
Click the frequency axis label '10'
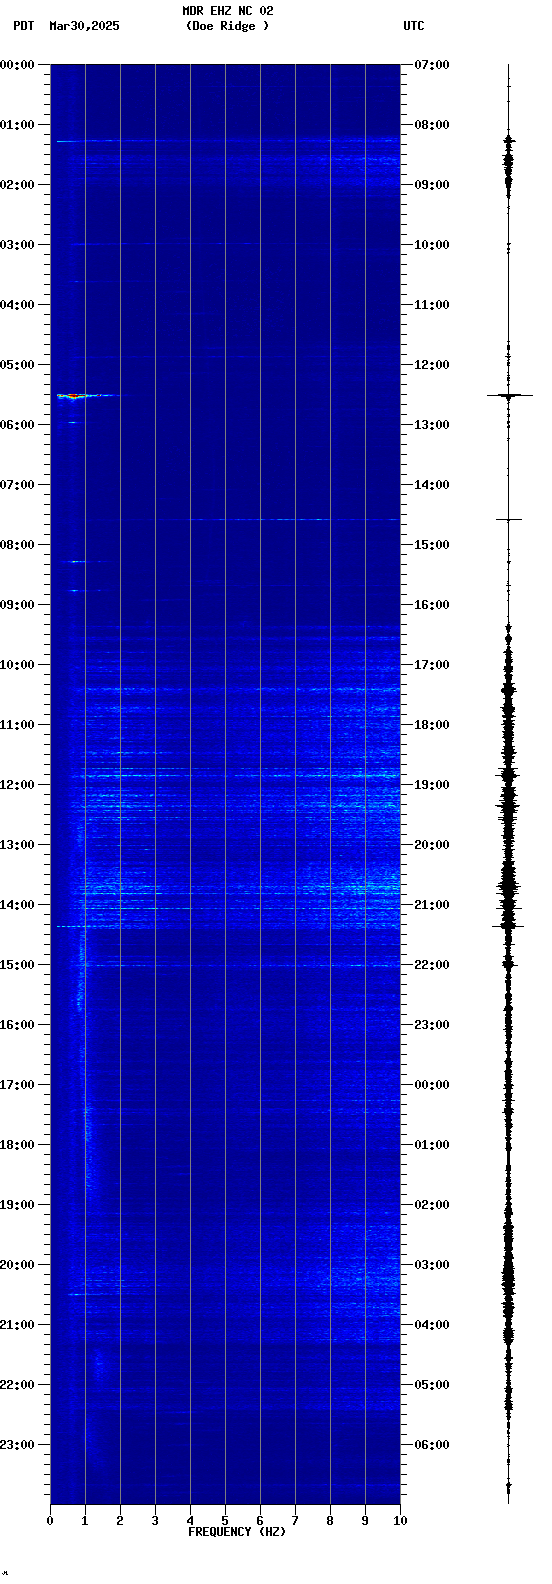(400, 1521)
